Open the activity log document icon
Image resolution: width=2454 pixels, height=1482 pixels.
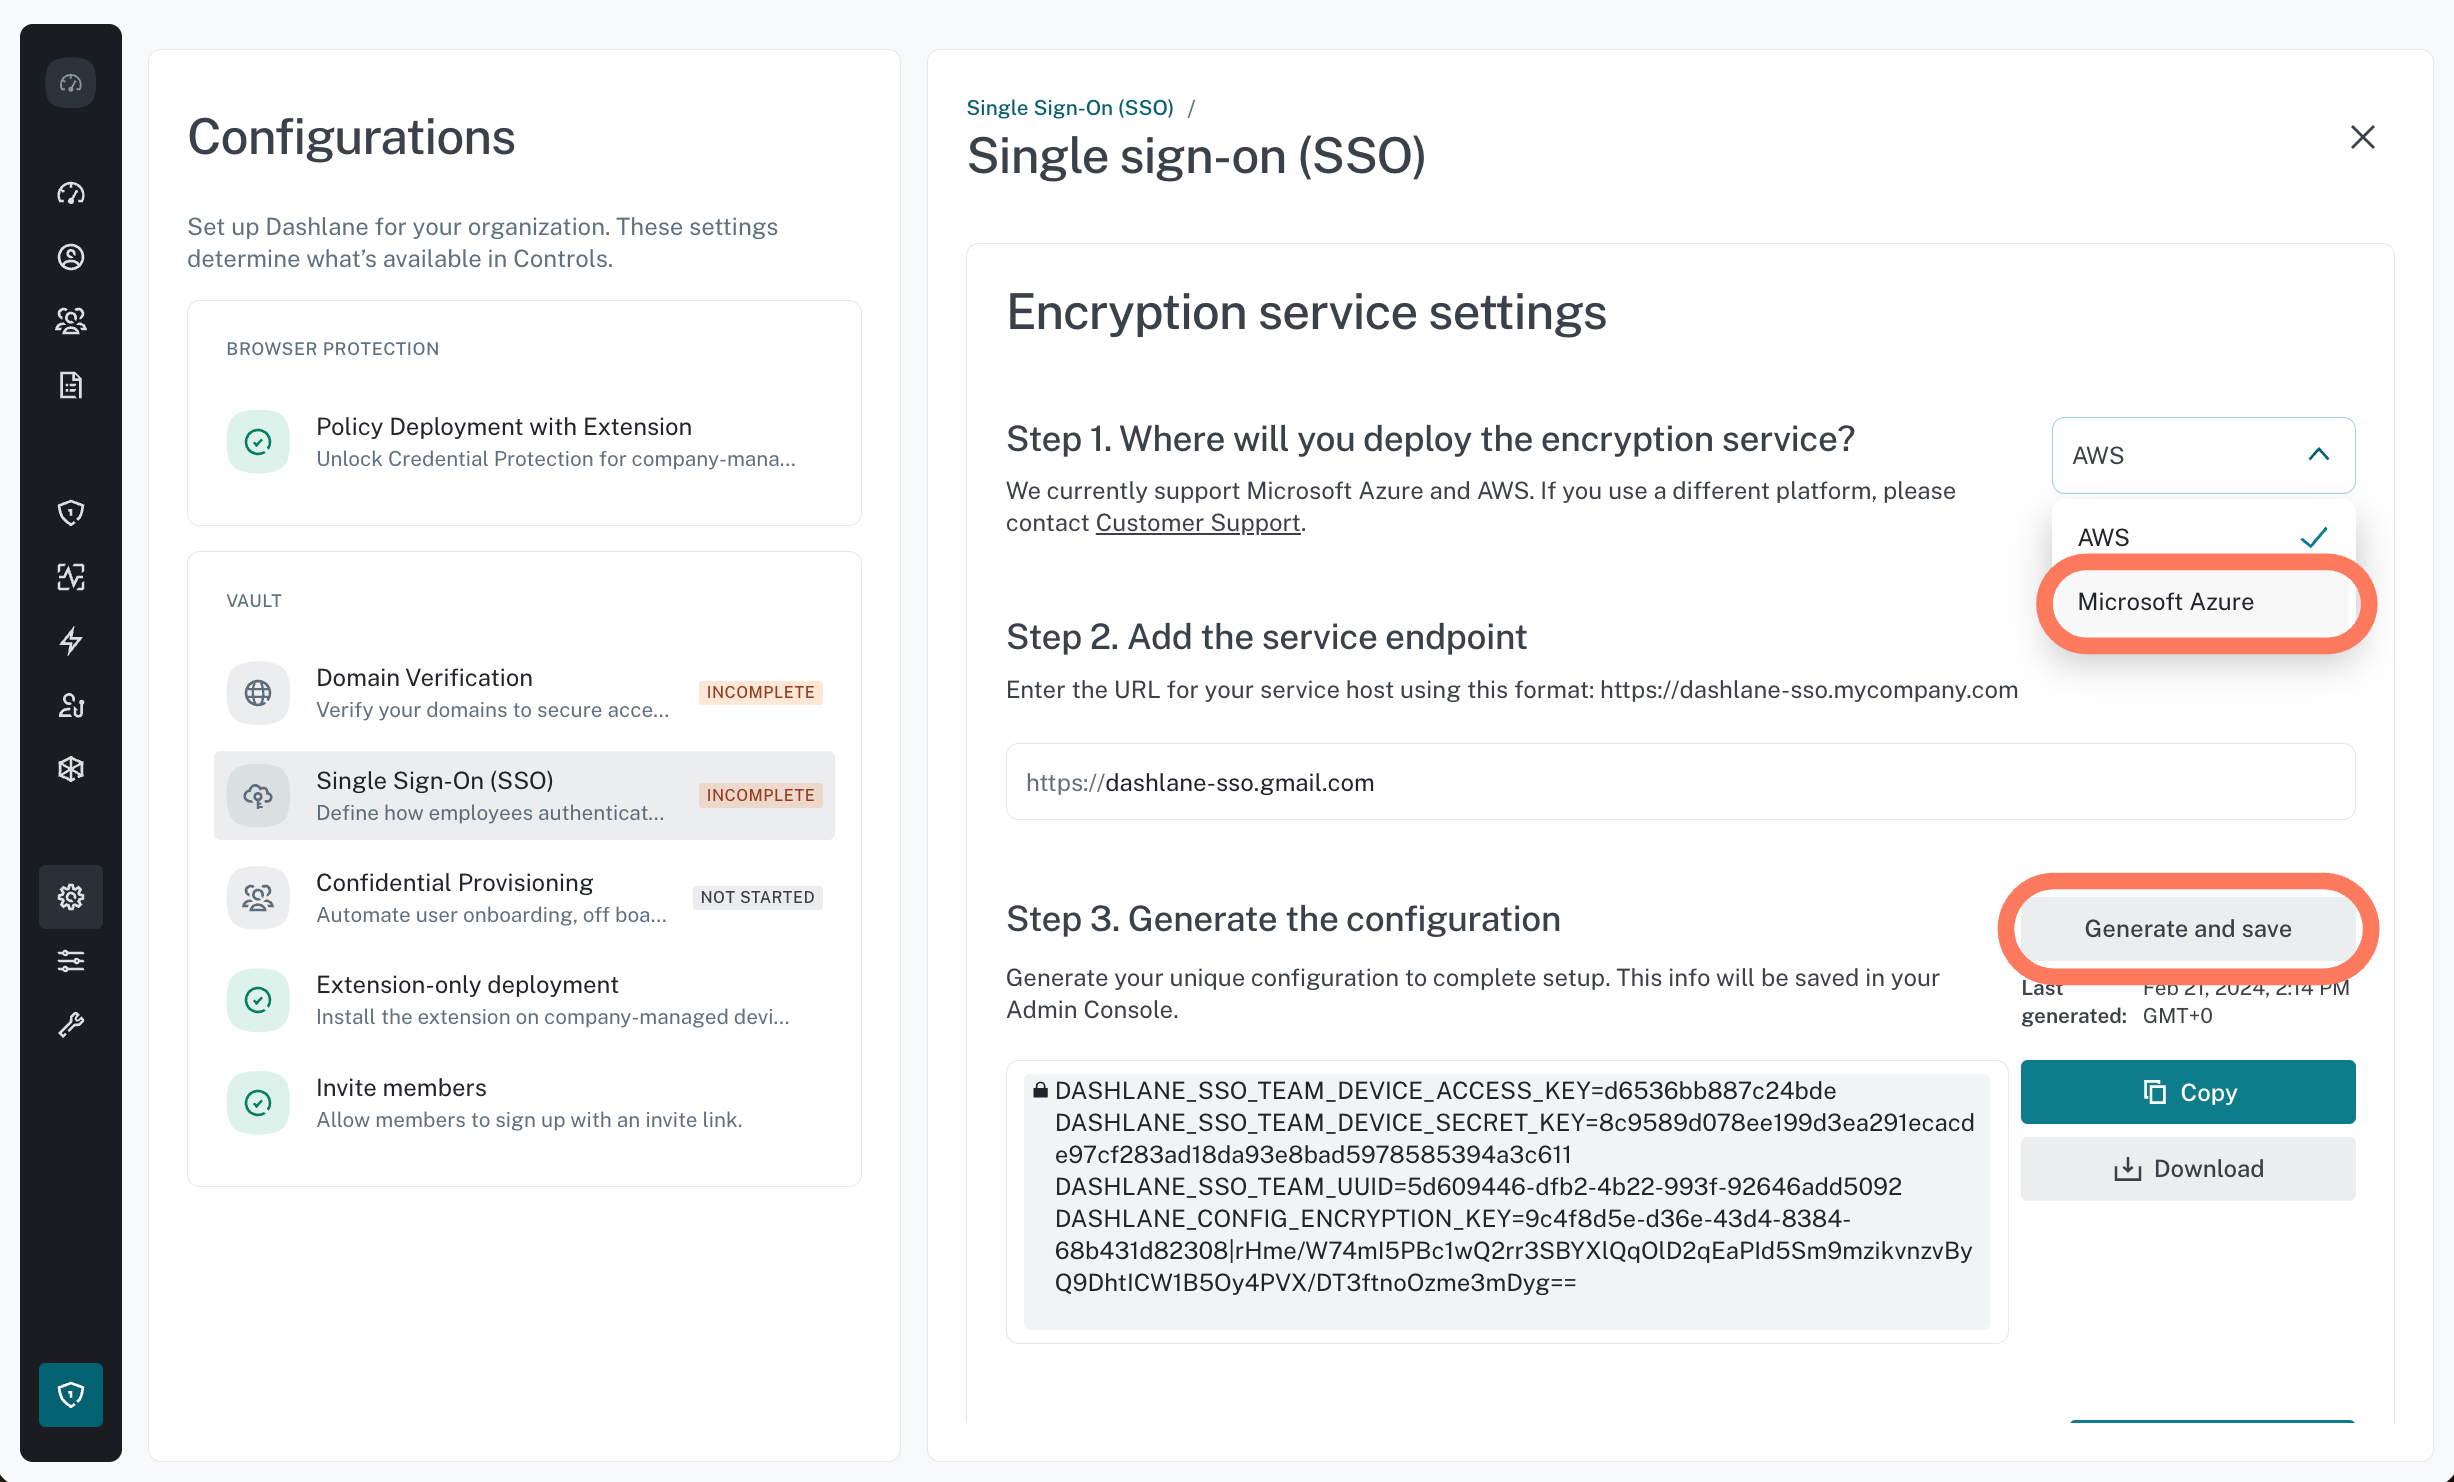71,385
